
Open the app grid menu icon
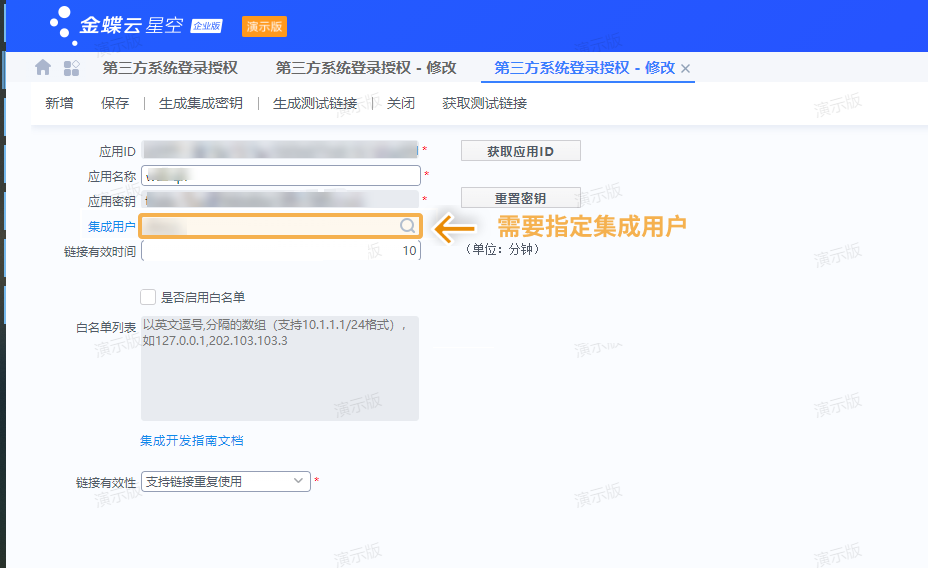(x=71, y=68)
